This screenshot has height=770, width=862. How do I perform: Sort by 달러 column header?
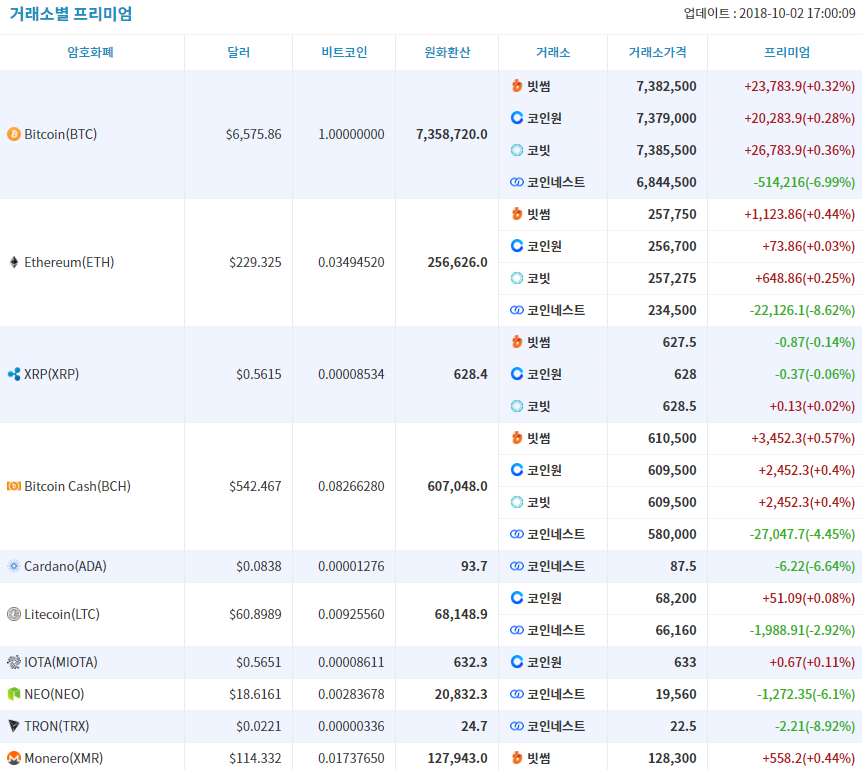tap(239, 52)
